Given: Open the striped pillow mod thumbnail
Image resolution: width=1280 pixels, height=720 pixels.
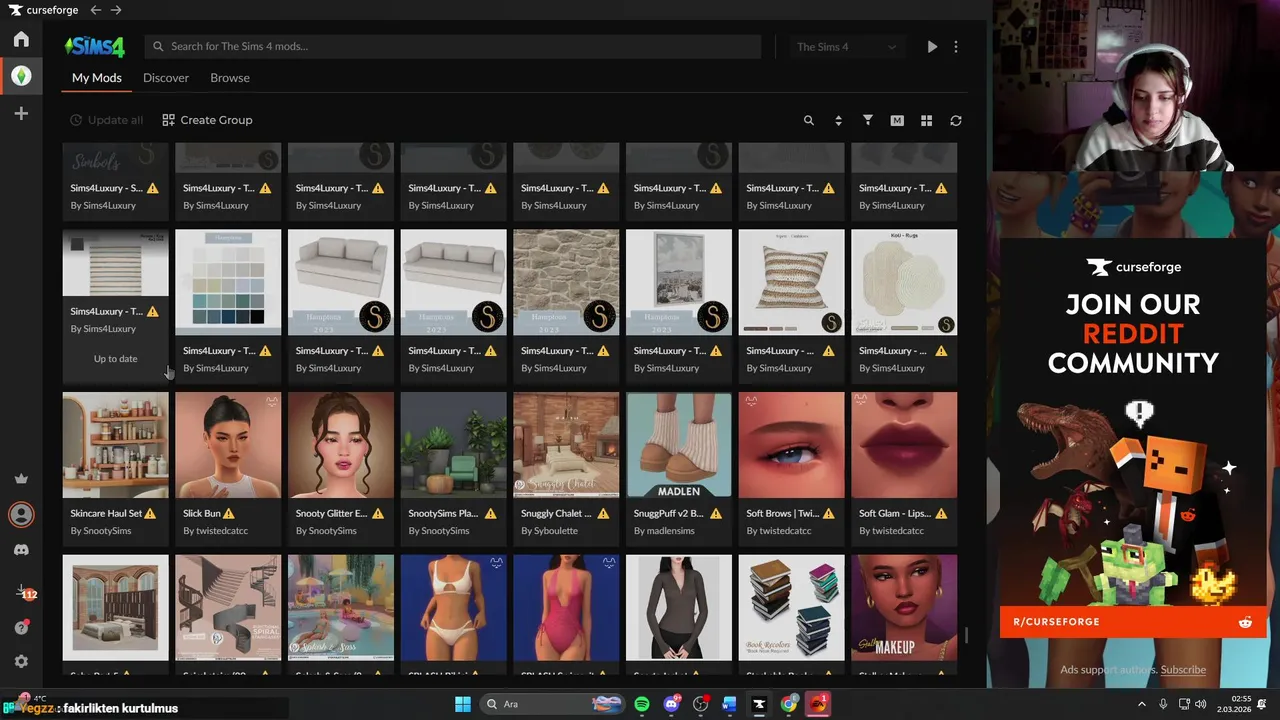Looking at the screenshot, I should tap(792, 282).
